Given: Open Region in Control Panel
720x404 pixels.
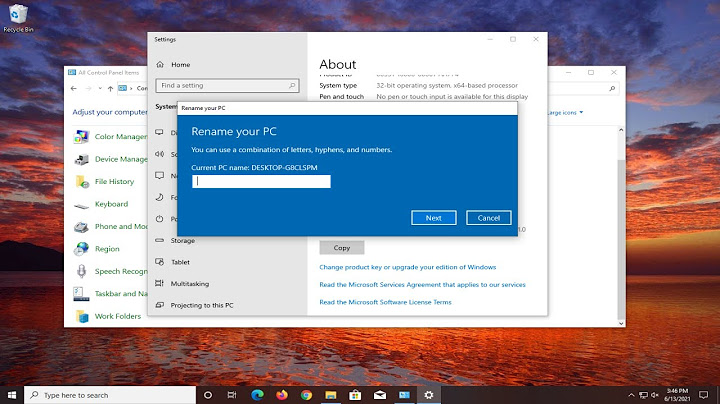Looking at the screenshot, I should [x=107, y=249].
